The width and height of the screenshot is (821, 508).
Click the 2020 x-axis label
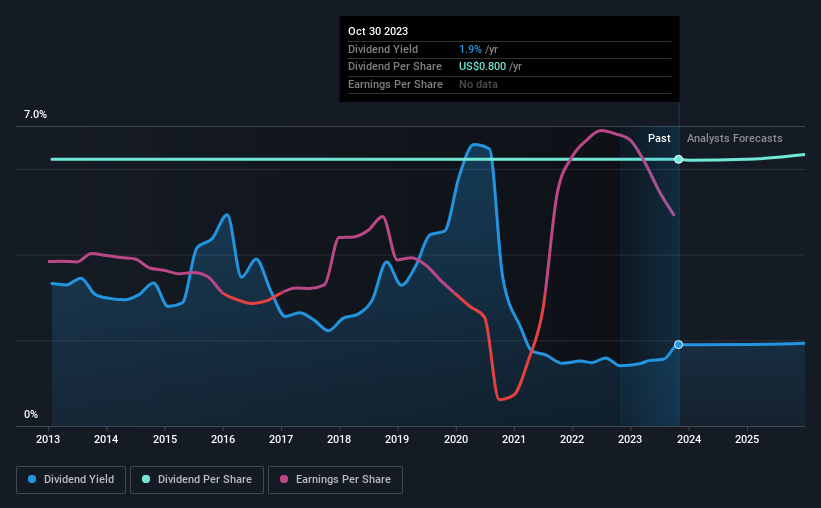click(x=456, y=439)
